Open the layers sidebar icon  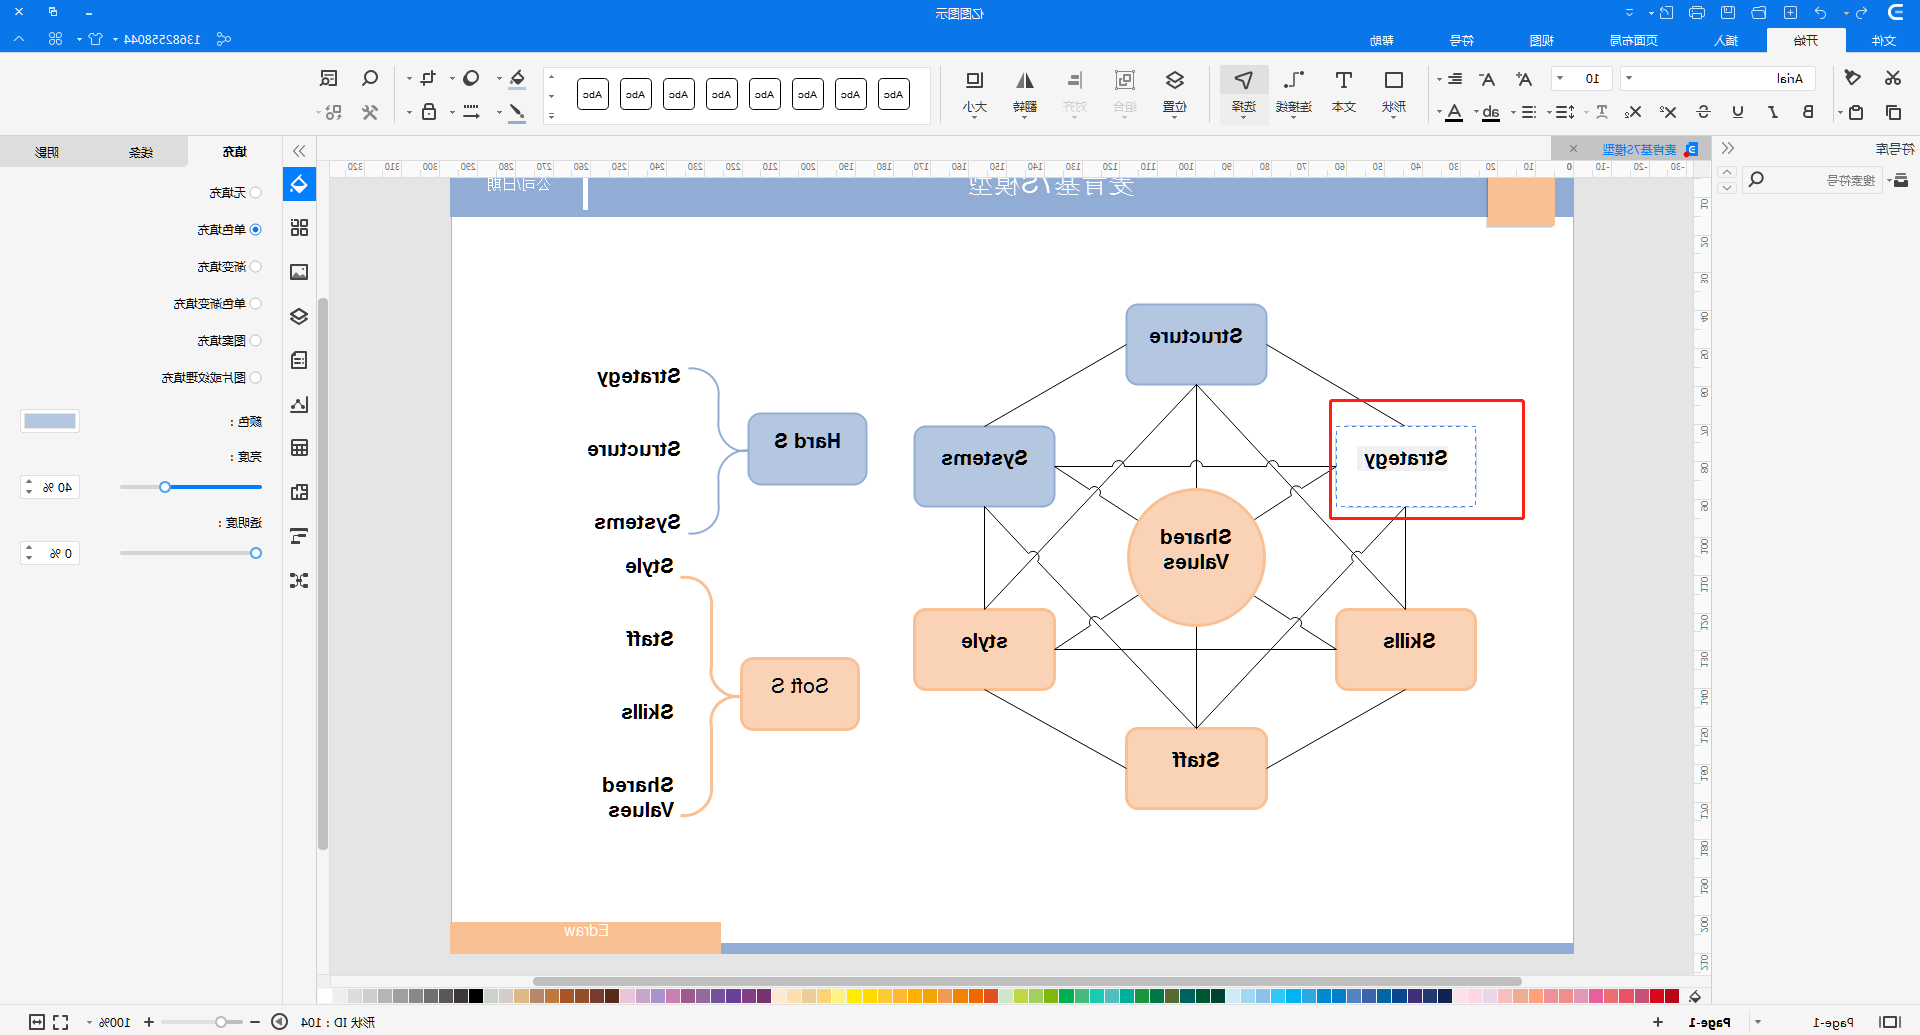pyautogui.click(x=299, y=316)
